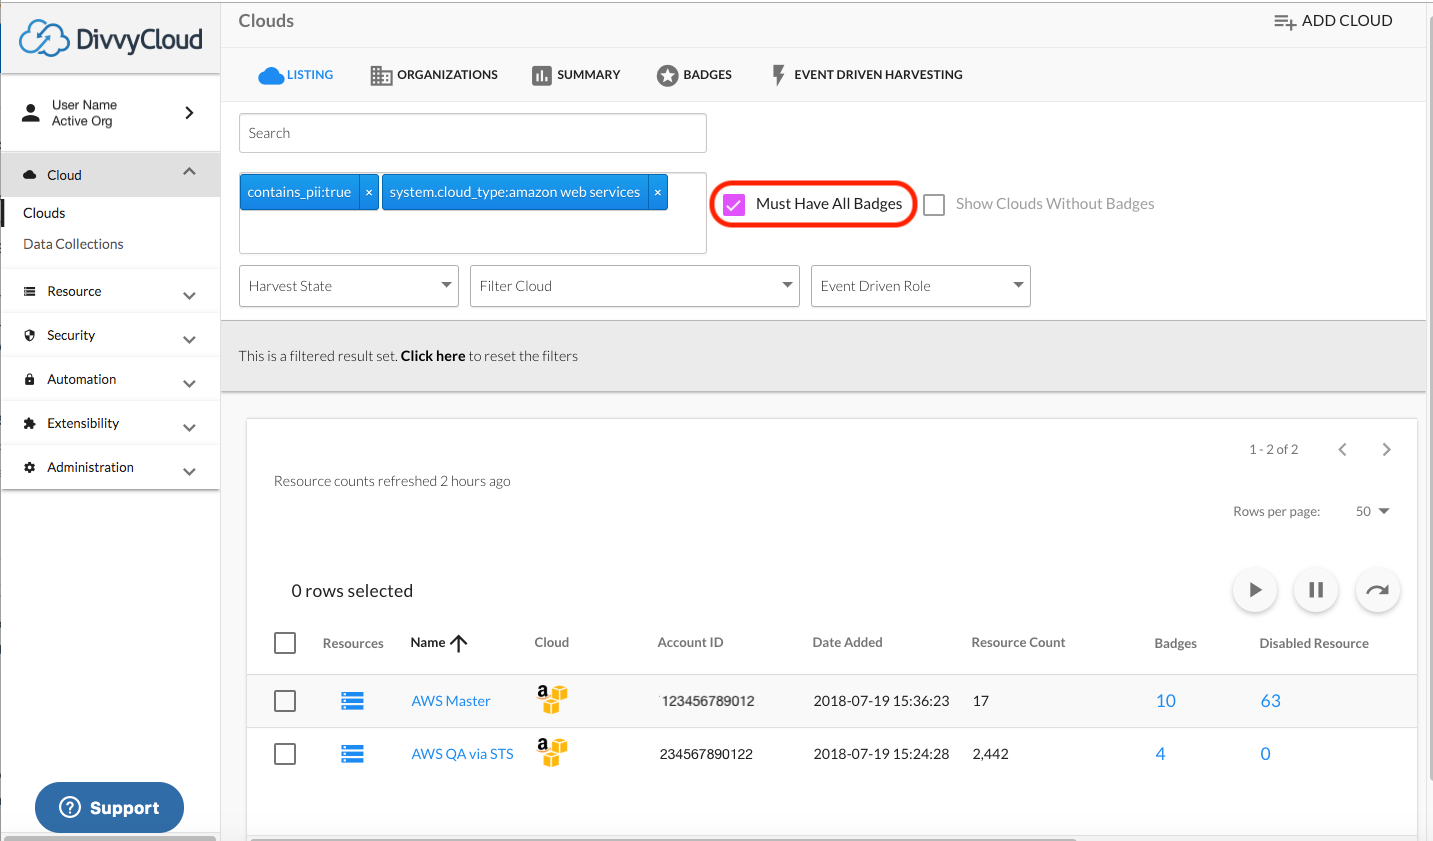Click the Cloud icon in sidebar header
Viewport: 1433px width, 841px height.
coord(29,175)
